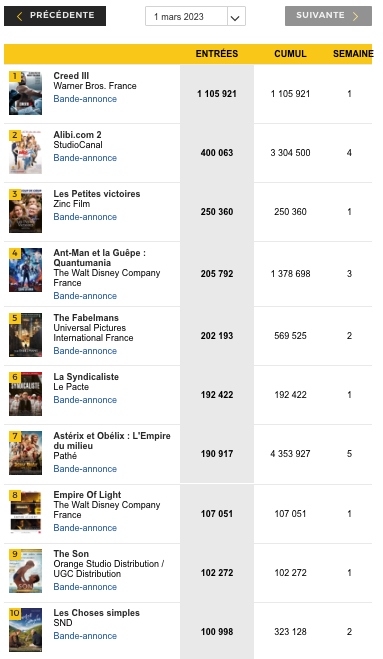Open the Les Choses simples poster
The image size is (383, 659).
coord(26,630)
